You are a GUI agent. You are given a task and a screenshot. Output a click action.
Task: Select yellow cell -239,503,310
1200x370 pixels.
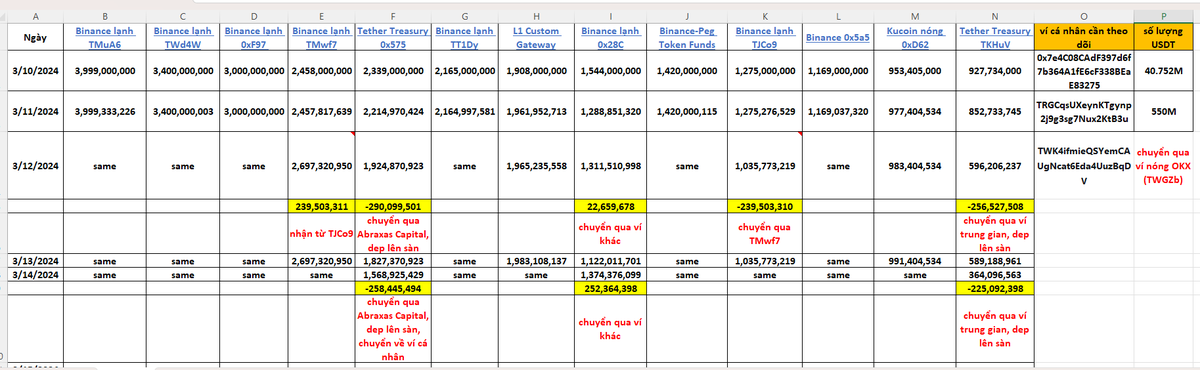click(764, 207)
